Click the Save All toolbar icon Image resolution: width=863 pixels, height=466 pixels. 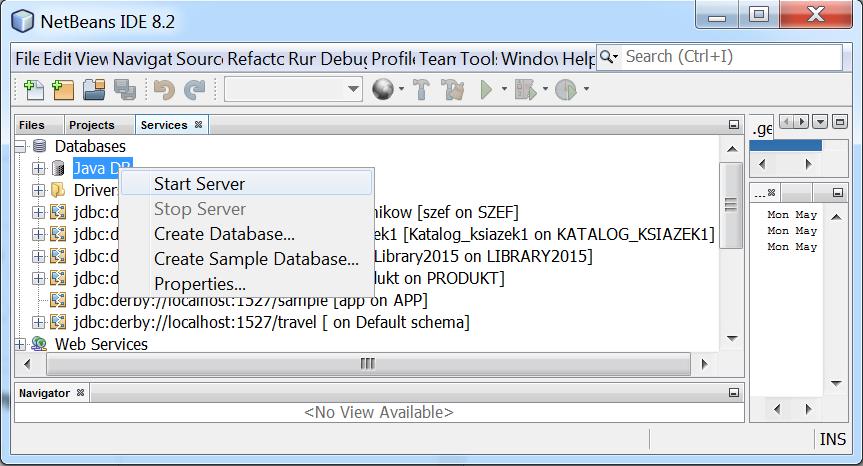click(125, 89)
